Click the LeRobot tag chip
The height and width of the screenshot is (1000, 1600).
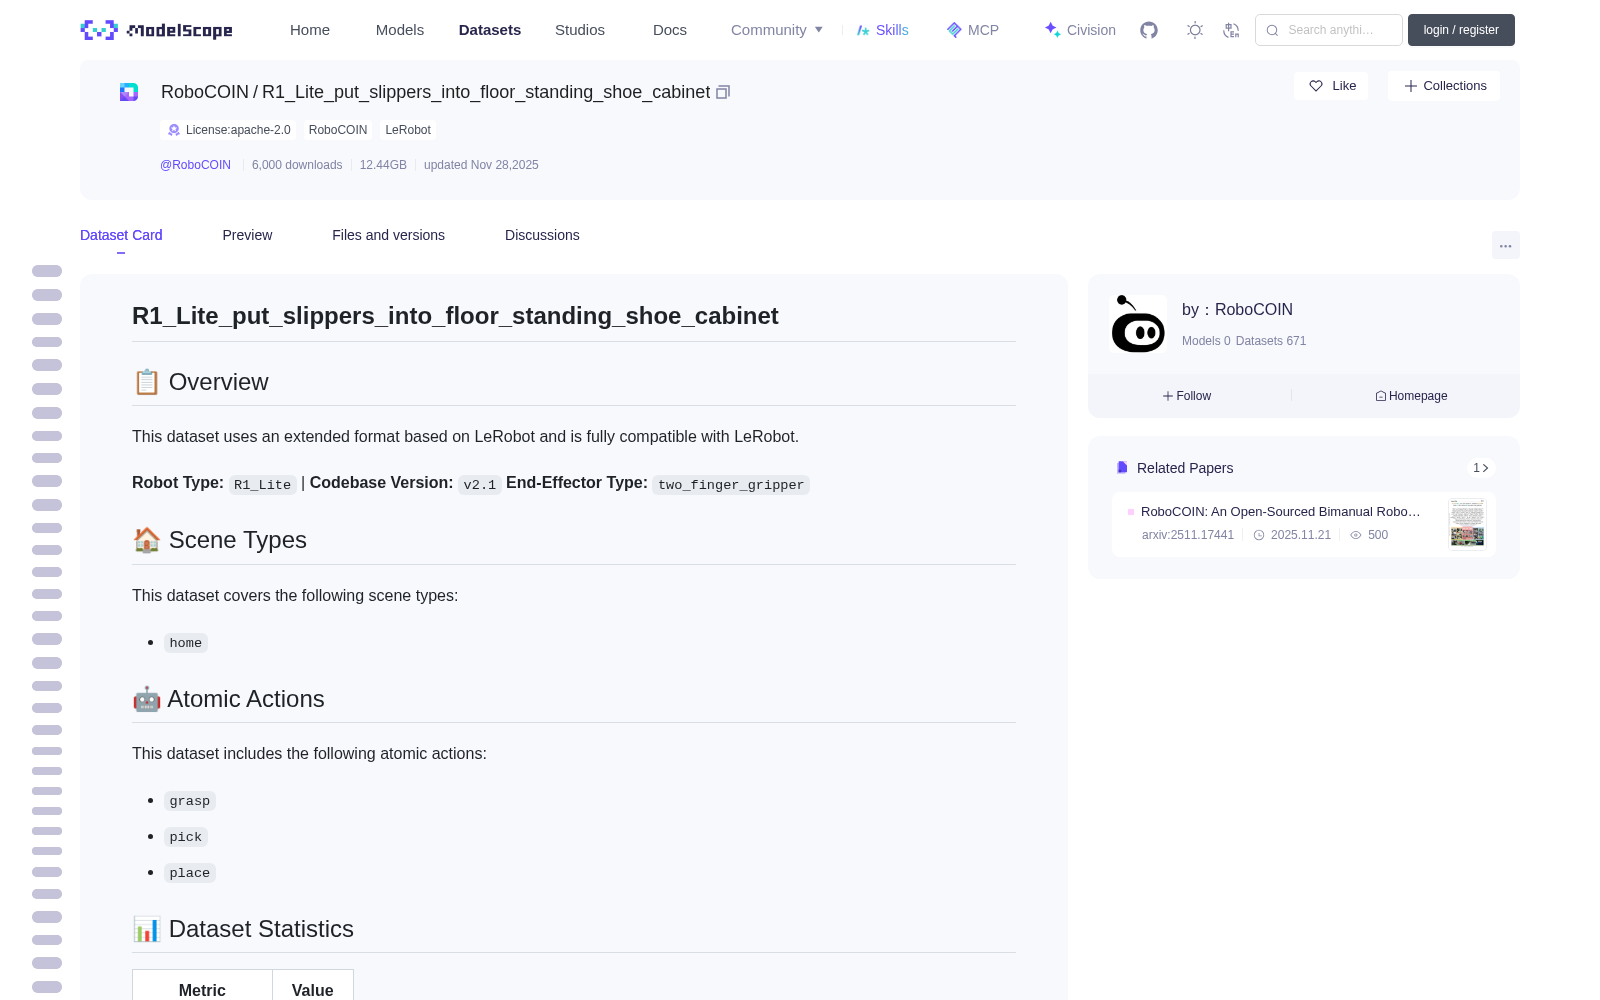click(x=408, y=130)
